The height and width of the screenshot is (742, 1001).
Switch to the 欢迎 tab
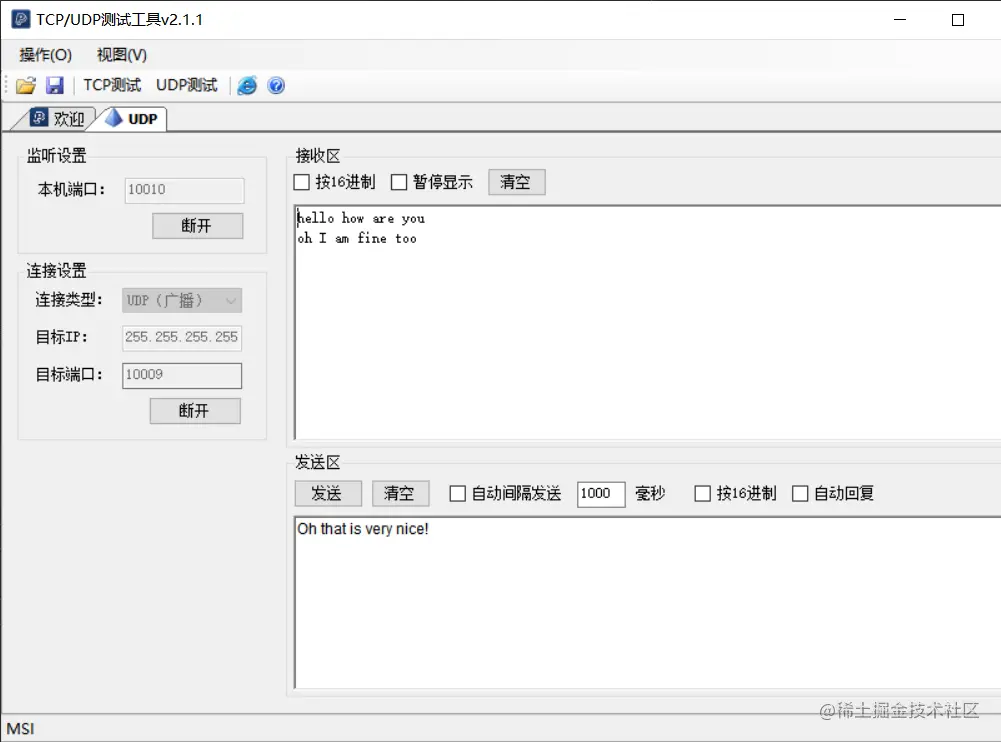[x=57, y=119]
